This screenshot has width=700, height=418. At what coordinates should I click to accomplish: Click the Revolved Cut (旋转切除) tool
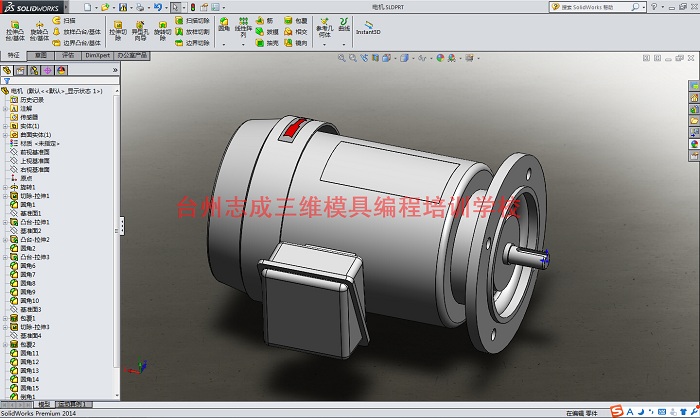[x=162, y=30]
